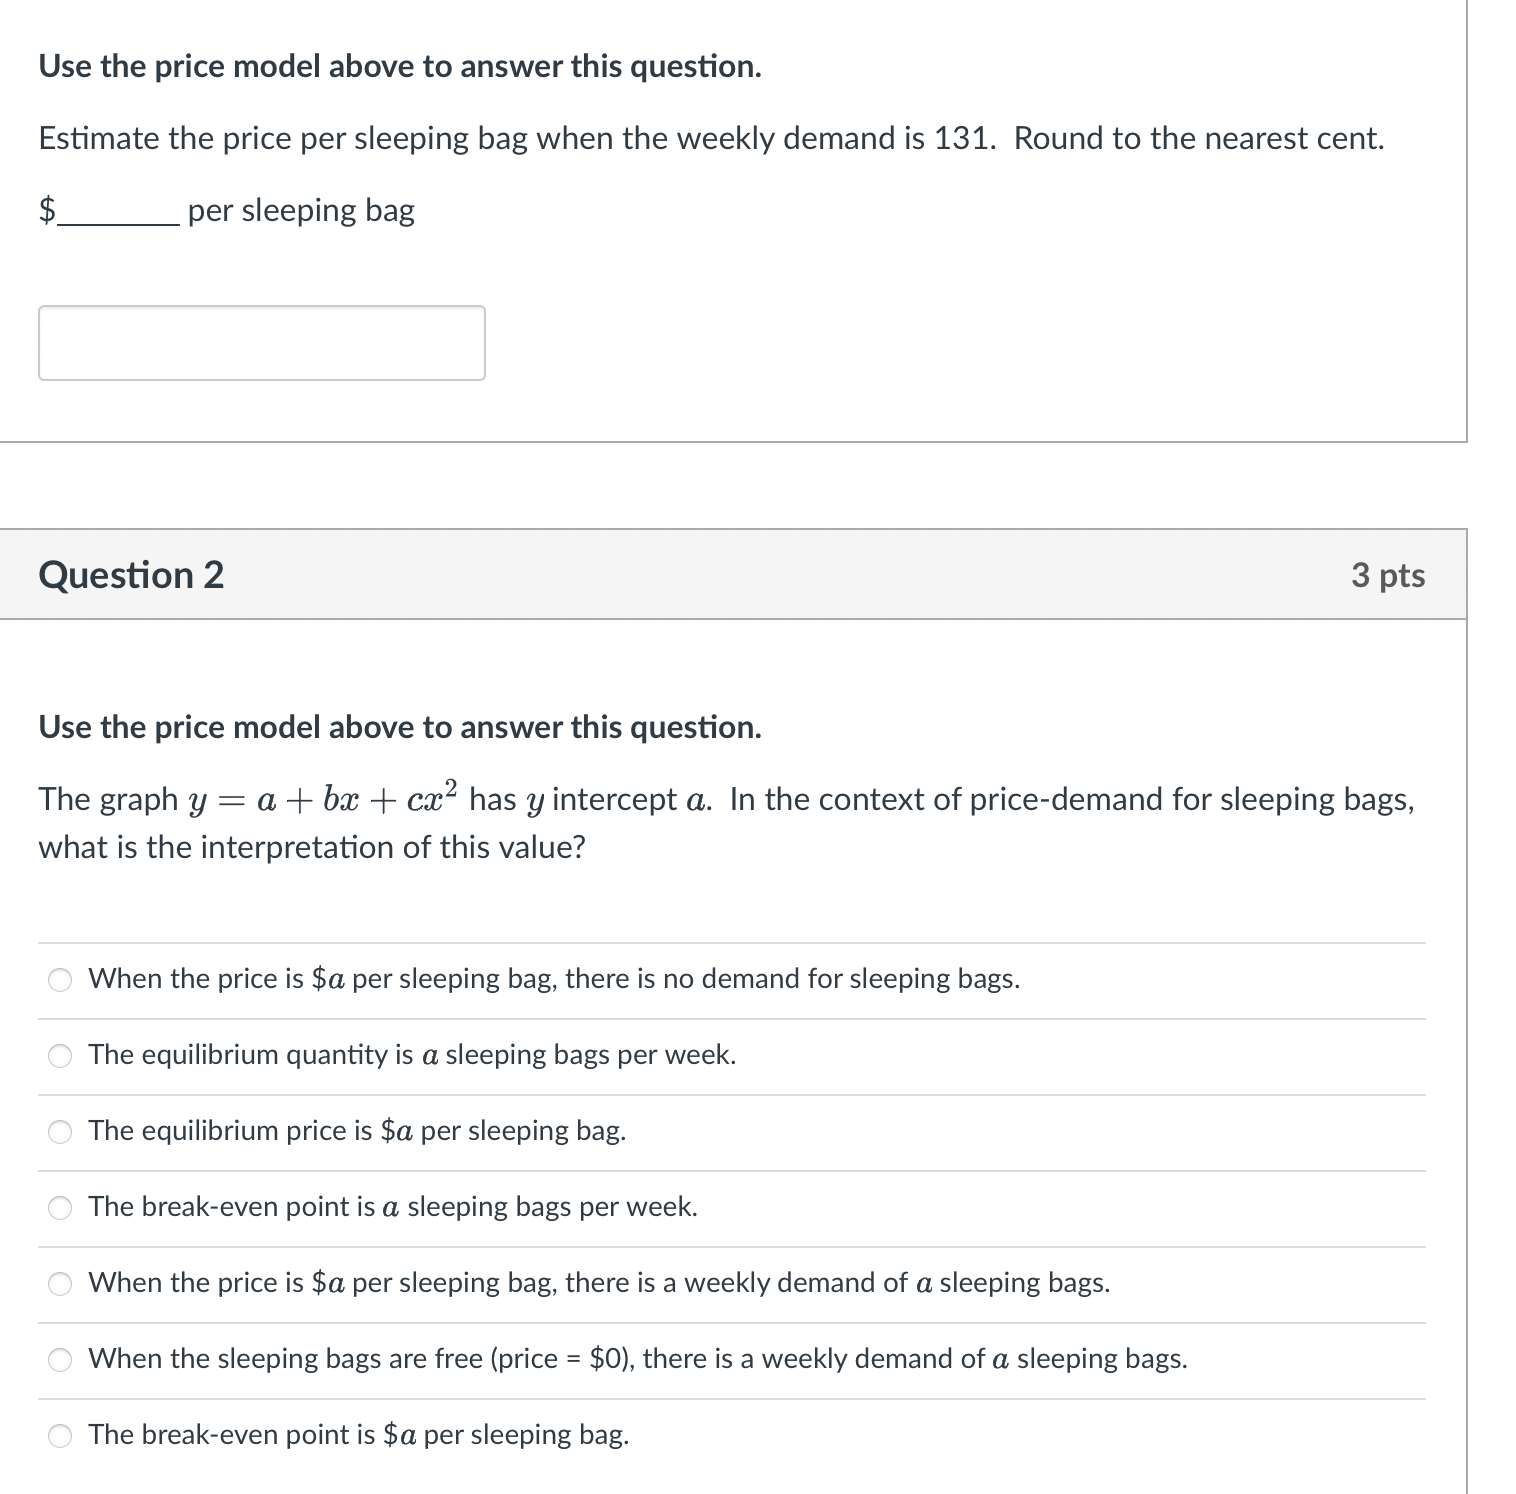Select "The break-even point is a sleeping bags per week"

59,1209
